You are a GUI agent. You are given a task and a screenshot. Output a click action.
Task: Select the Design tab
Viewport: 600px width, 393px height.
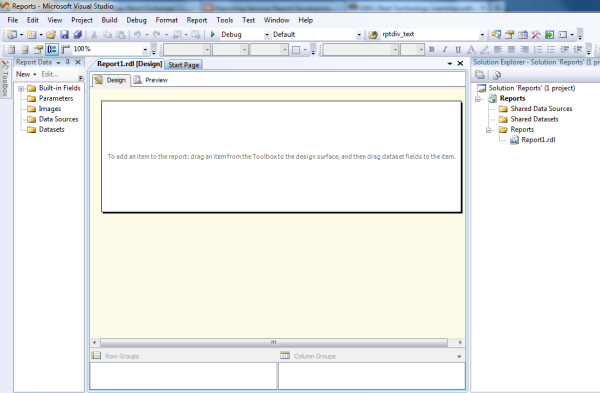point(111,80)
